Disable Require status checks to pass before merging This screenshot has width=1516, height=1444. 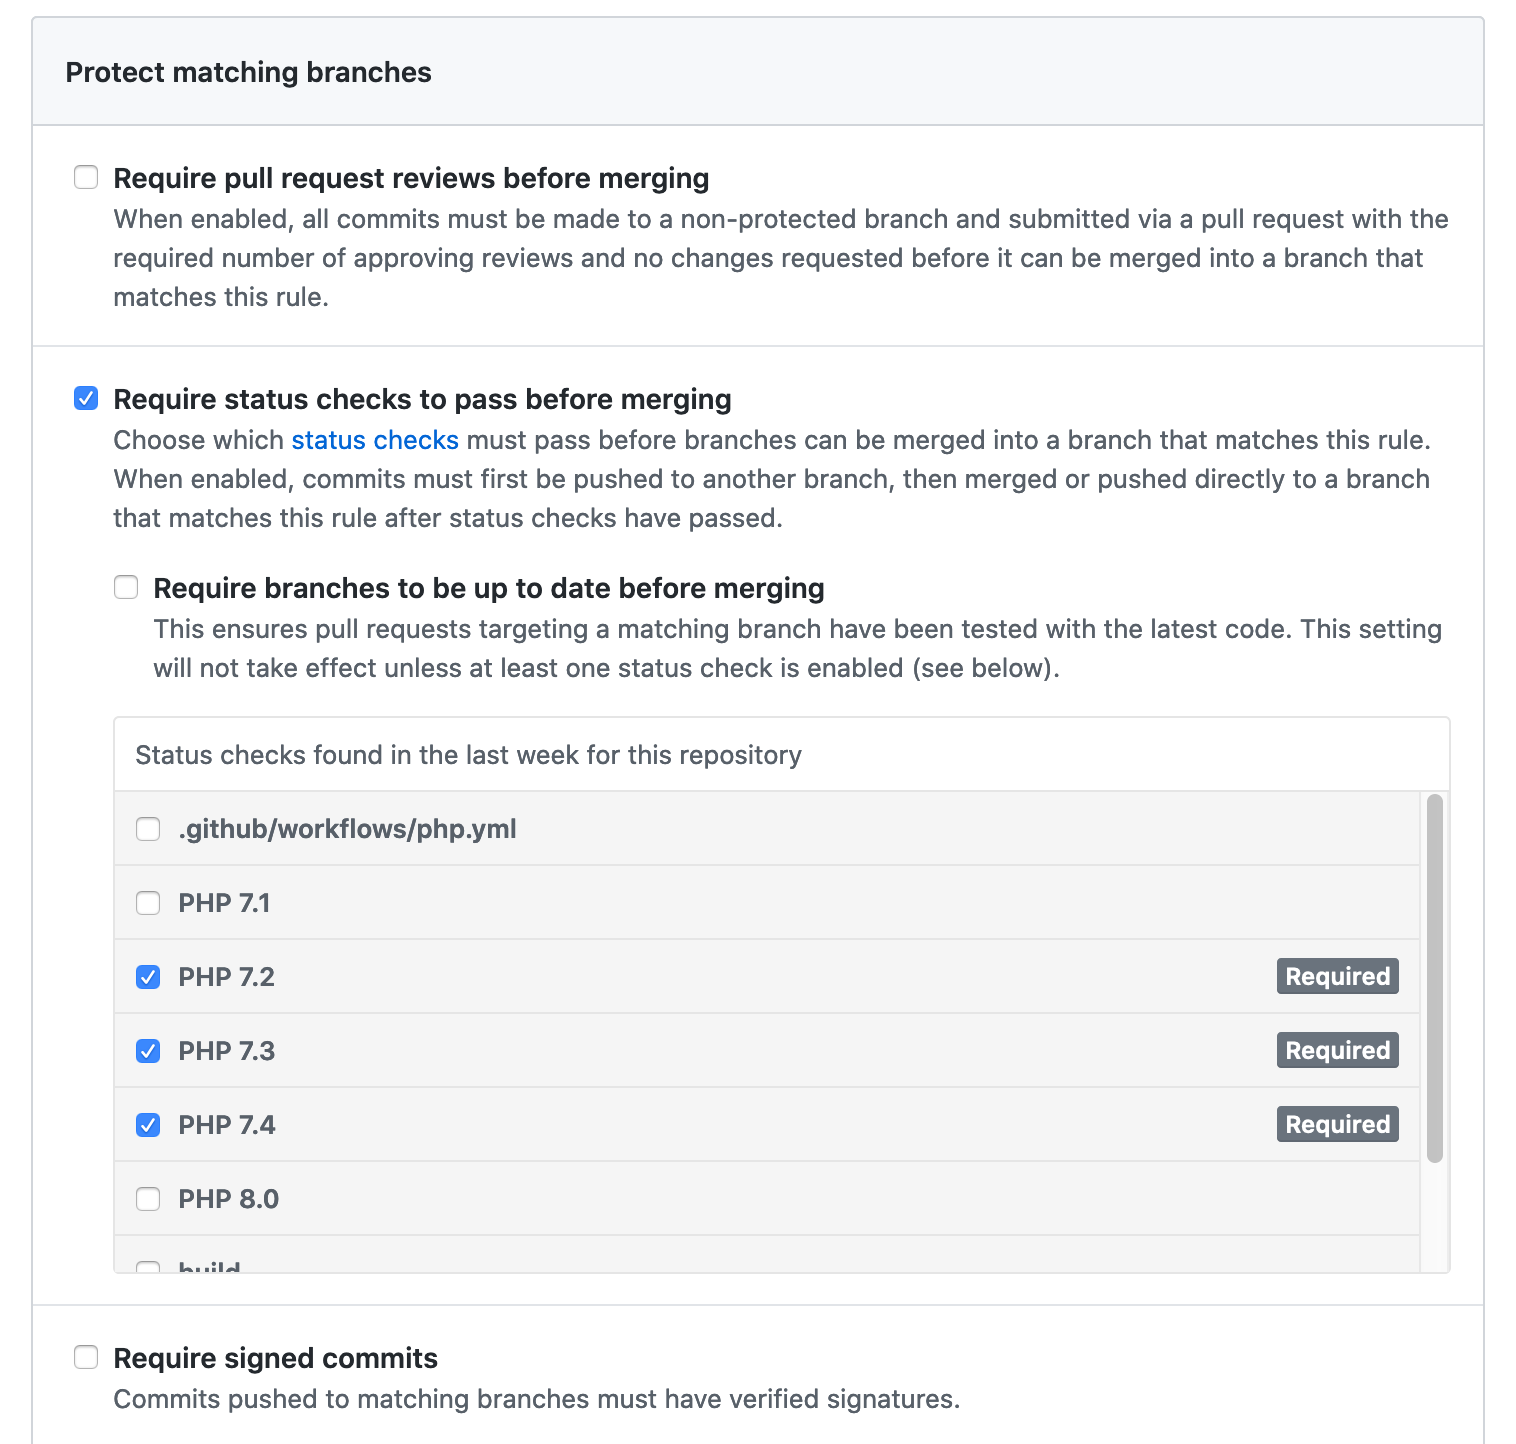pyautogui.click(x=86, y=398)
